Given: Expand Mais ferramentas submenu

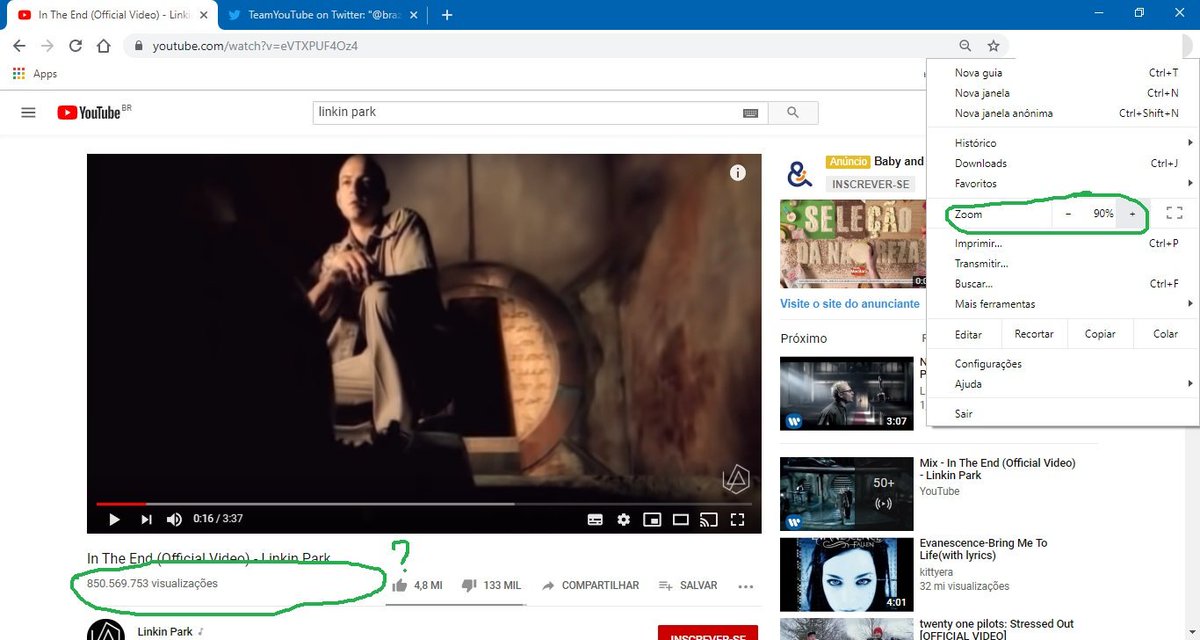Looking at the screenshot, I should coord(1064,304).
